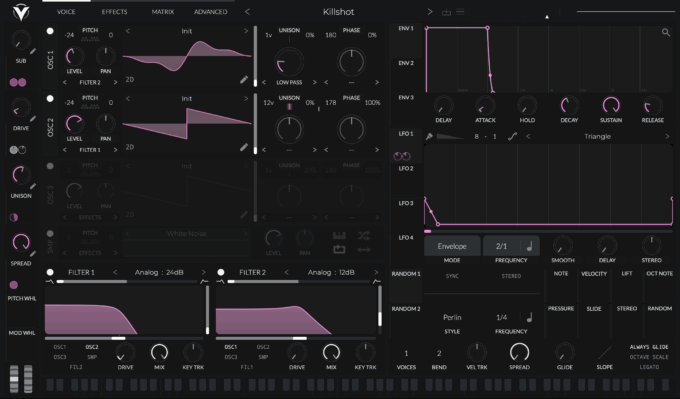This screenshot has height=399, width=680.
Task: Switch to the ADVANCED tab
Action: [210, 12]
